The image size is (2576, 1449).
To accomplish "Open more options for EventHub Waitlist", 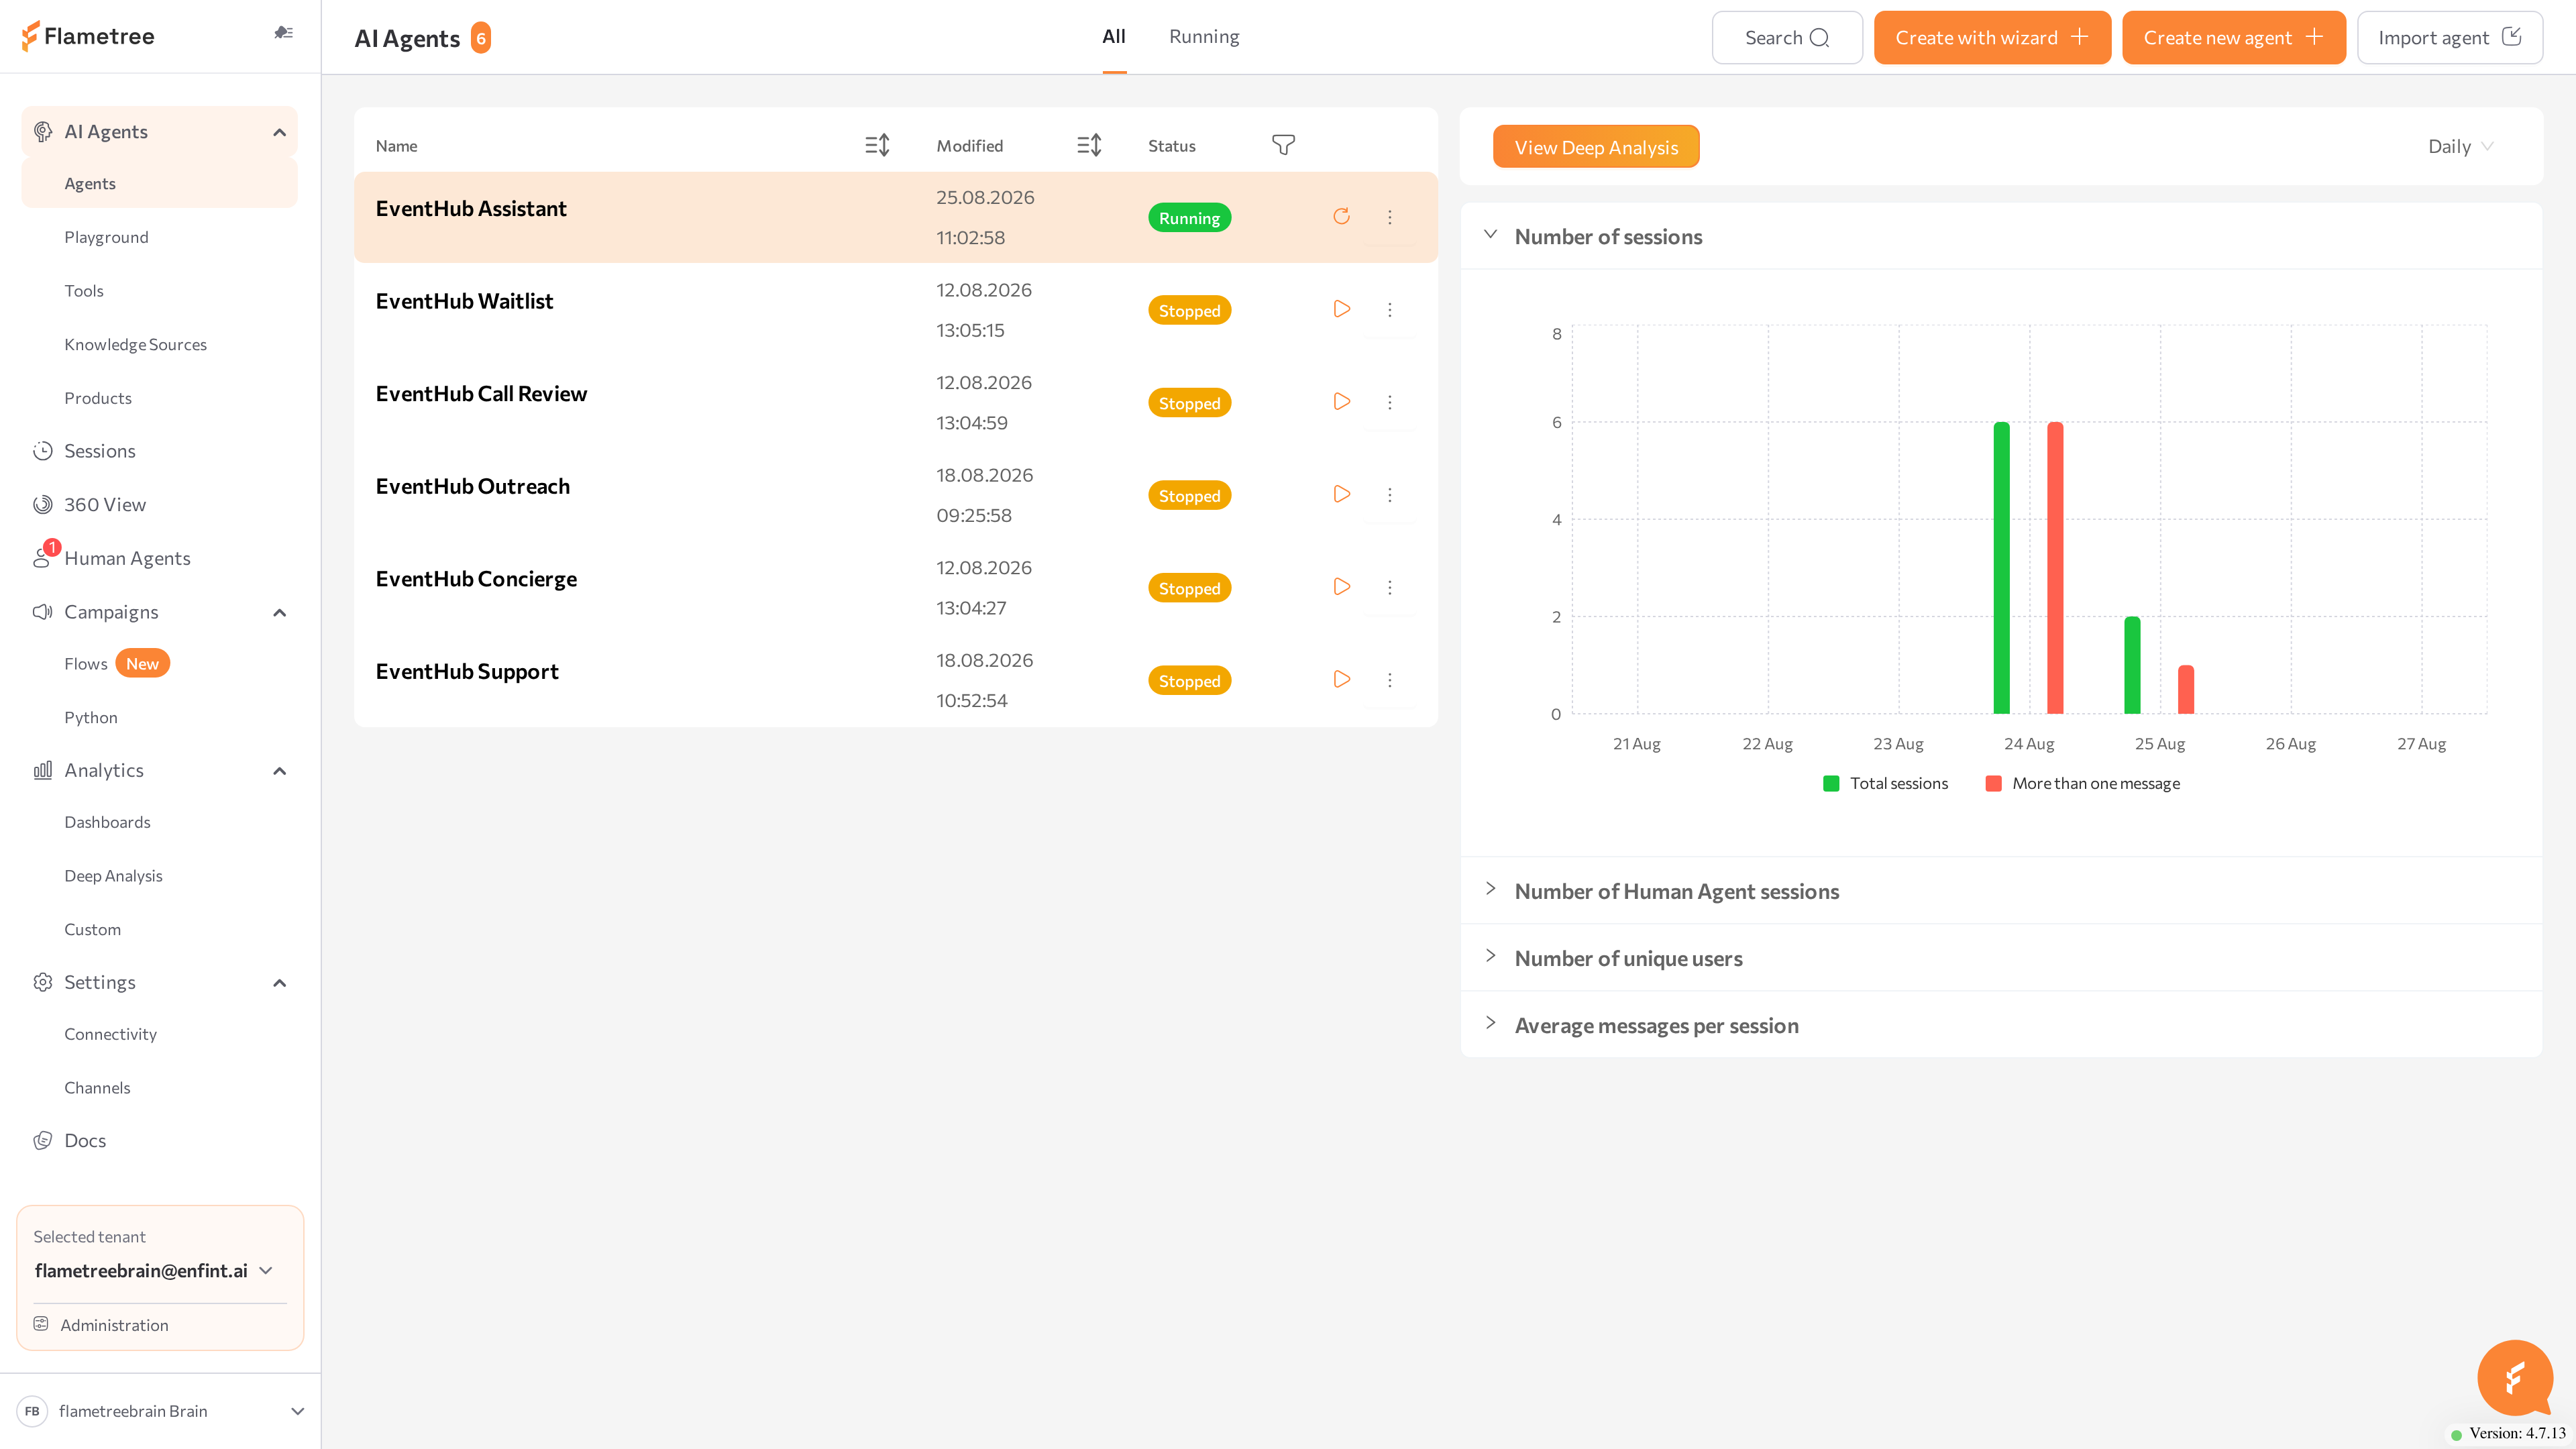I will coord(1389,310).
